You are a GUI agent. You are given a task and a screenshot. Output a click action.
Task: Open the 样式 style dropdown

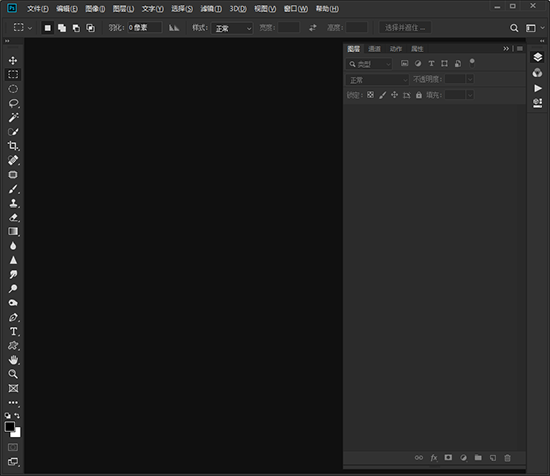point(232,28)
